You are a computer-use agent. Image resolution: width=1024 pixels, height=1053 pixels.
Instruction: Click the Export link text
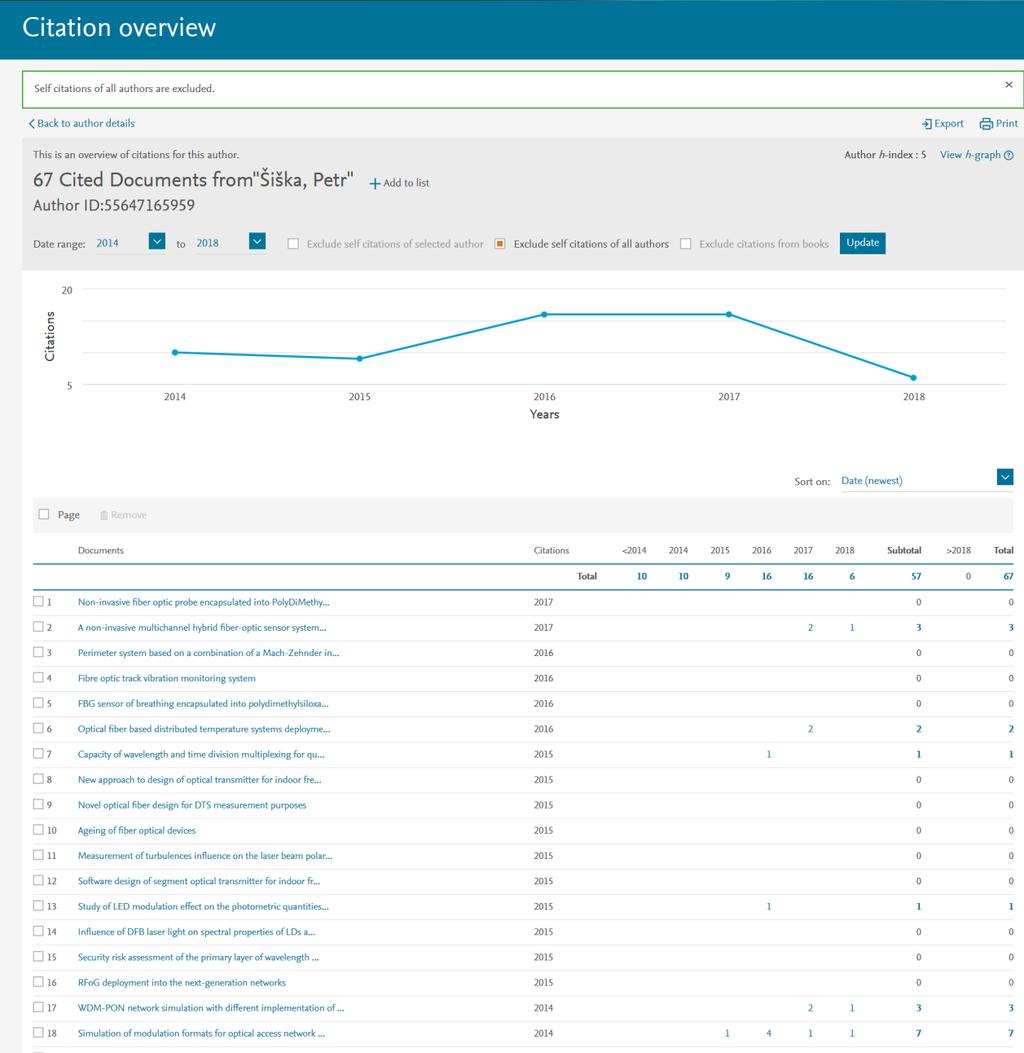pos(949,124)
